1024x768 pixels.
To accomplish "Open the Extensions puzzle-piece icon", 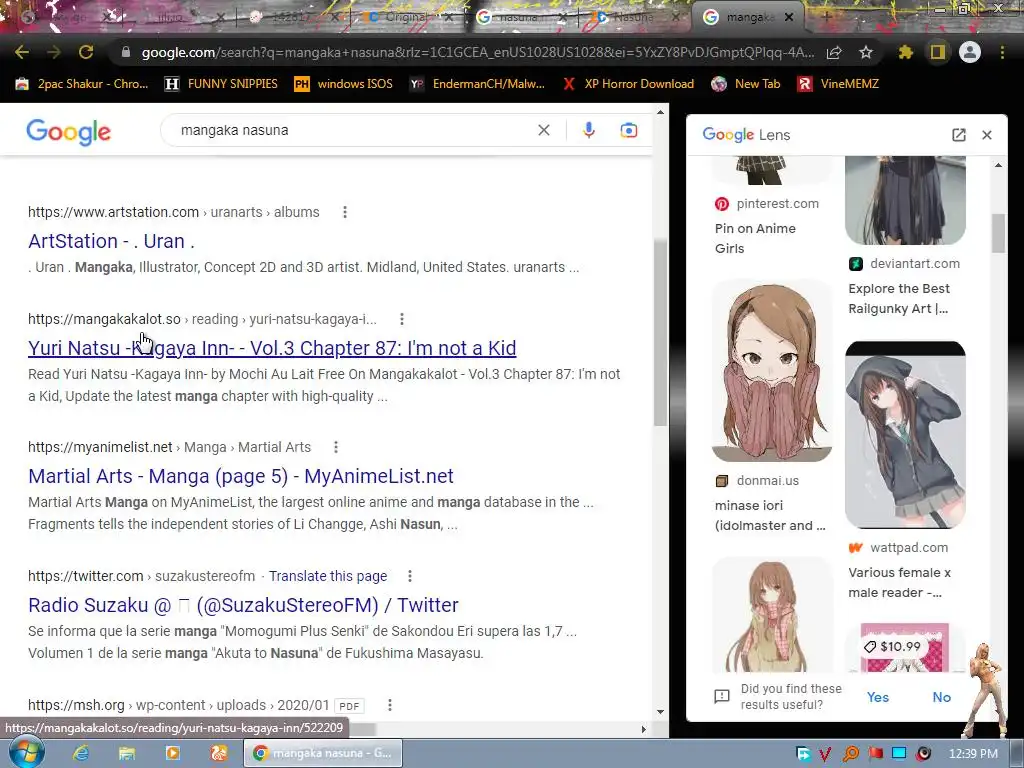I will tap(905, 52).
